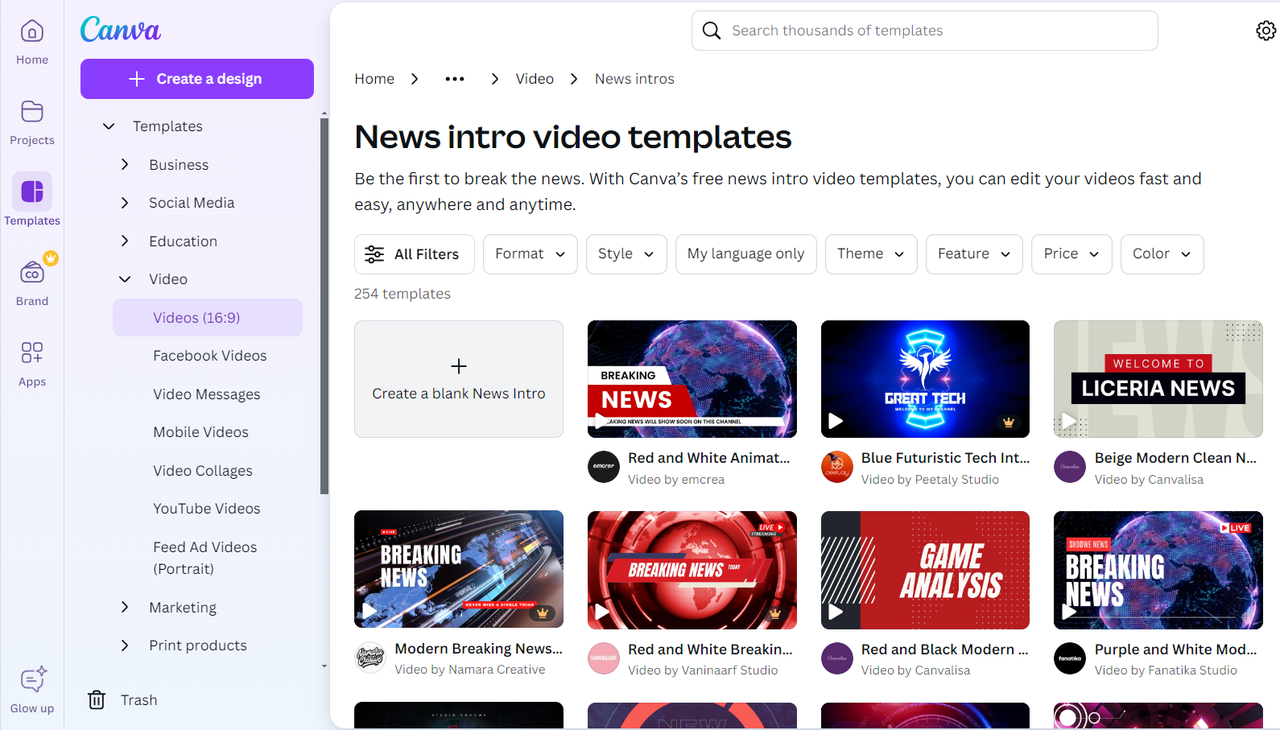Collapse the Video templates category
This screenshot has width=1280, height=730.
point(124,279)
